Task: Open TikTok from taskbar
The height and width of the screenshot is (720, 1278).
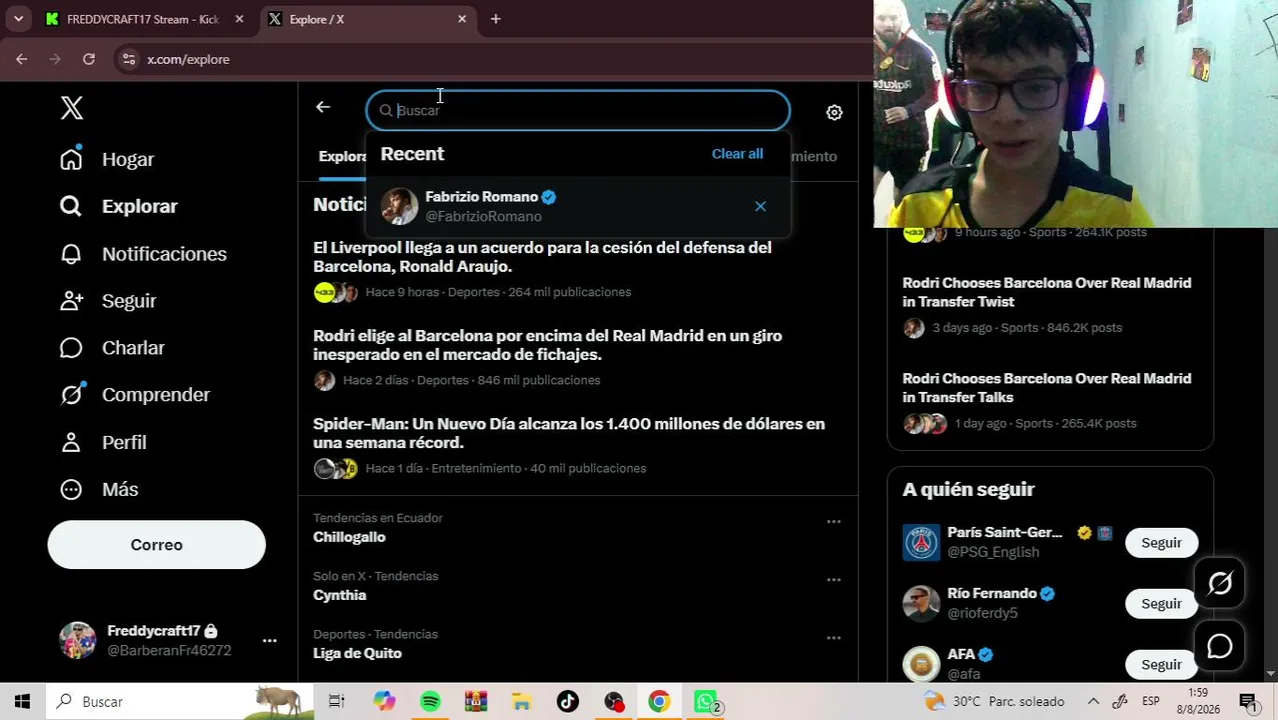Action: click(x=568, y=702)
